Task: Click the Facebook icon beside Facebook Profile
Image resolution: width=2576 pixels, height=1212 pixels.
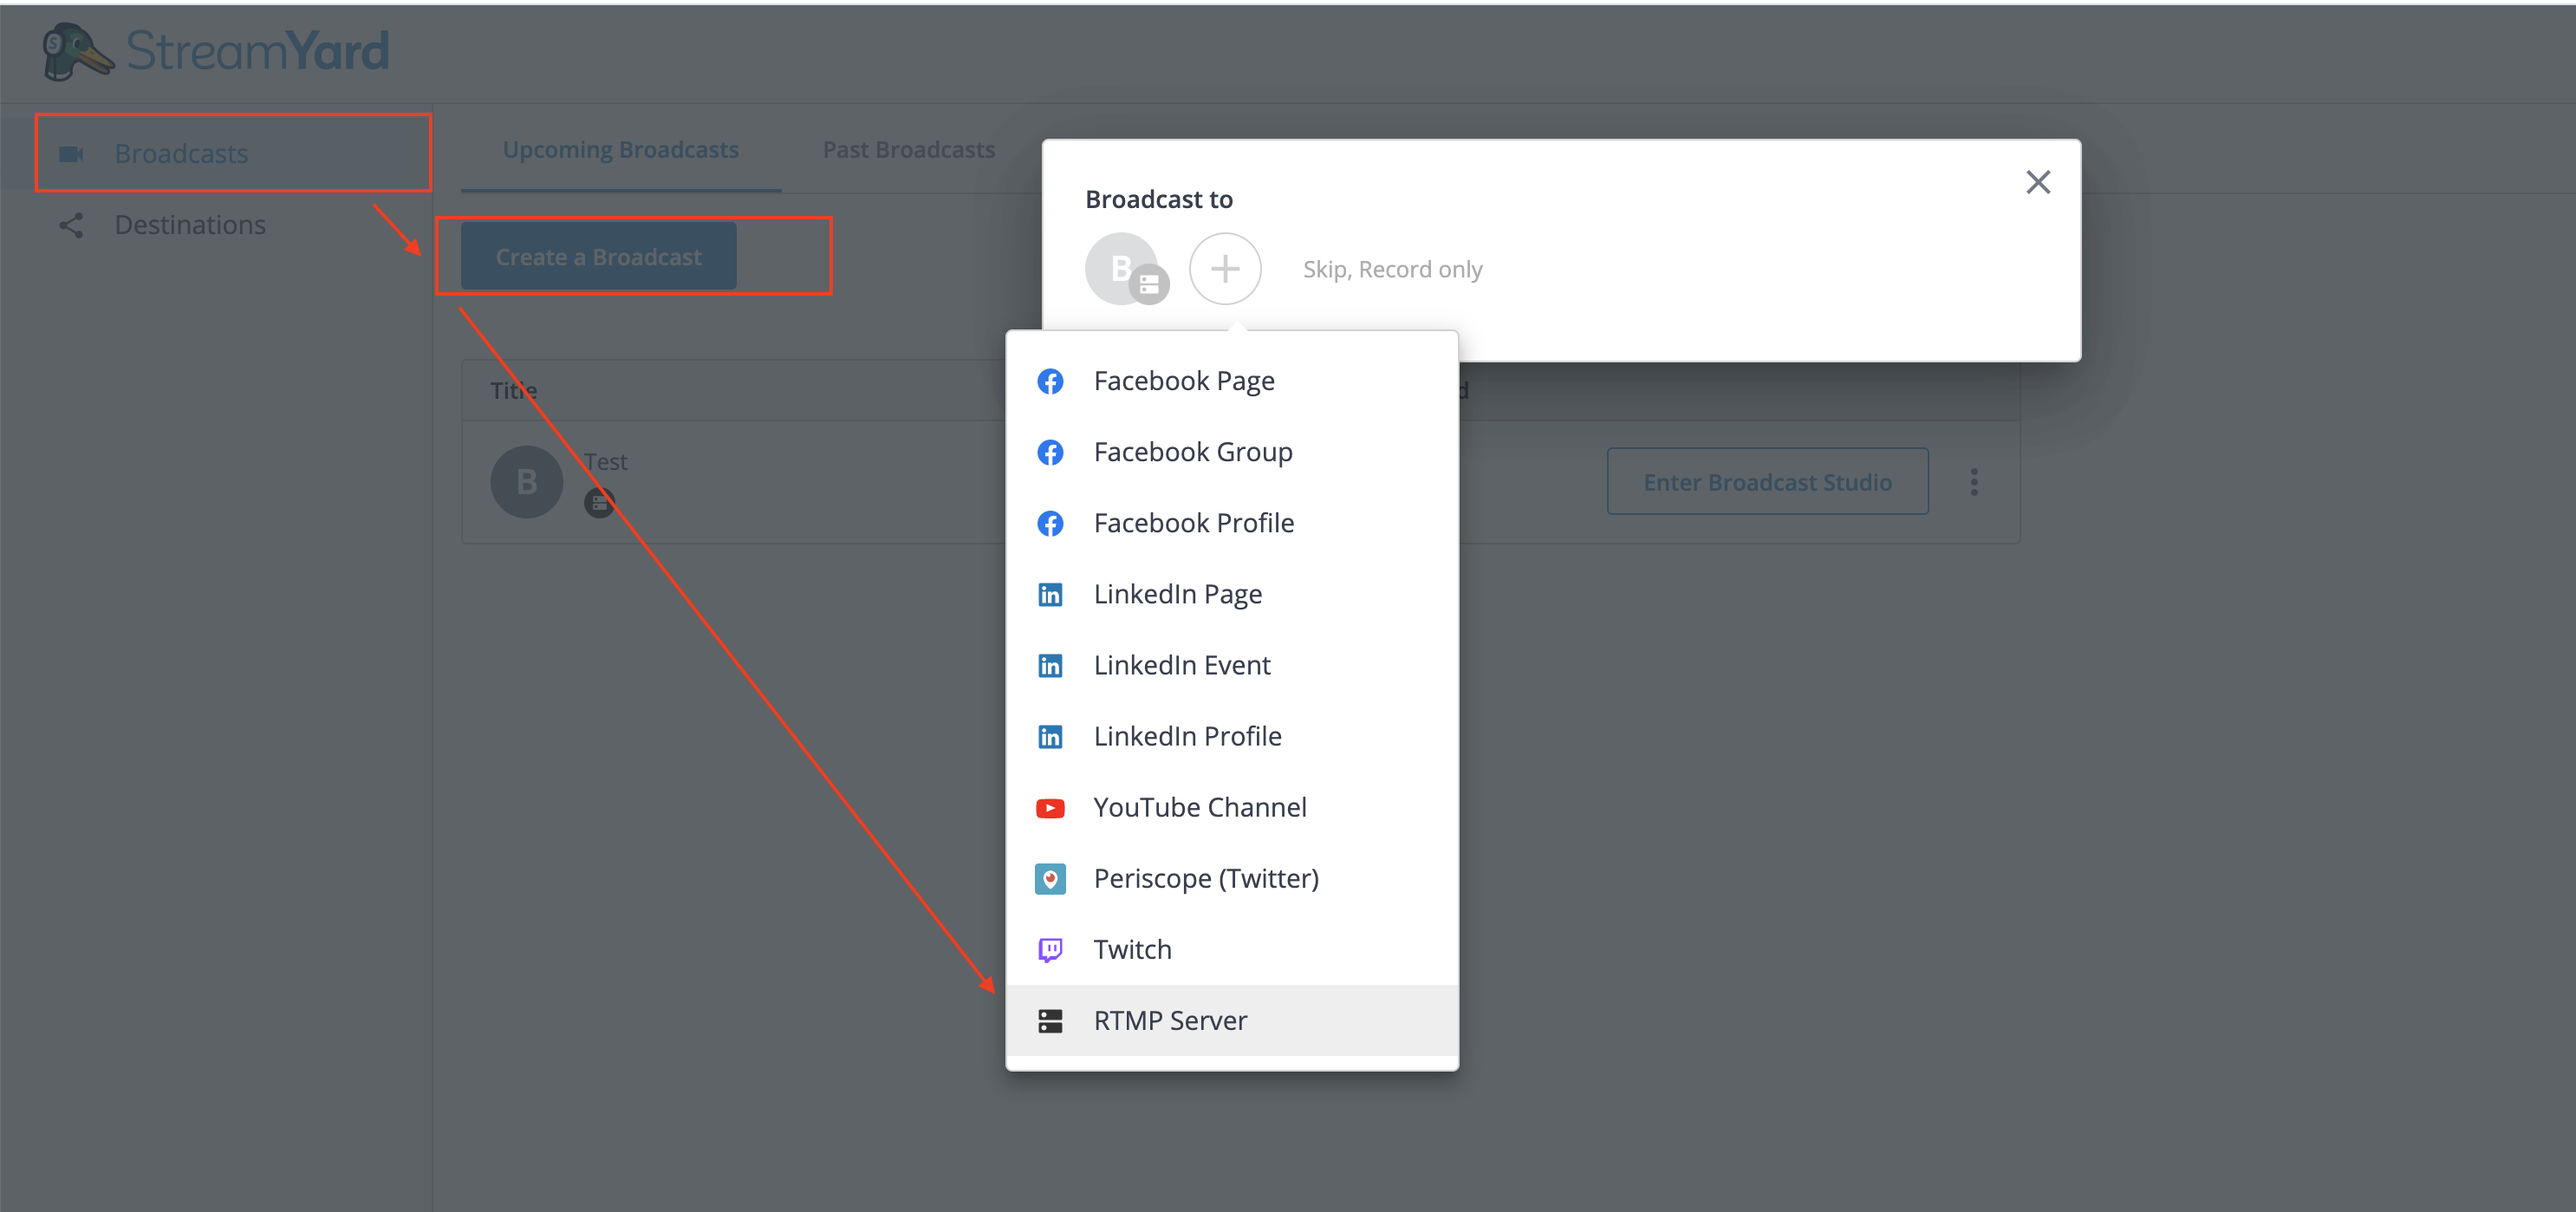Action: 1050,523
